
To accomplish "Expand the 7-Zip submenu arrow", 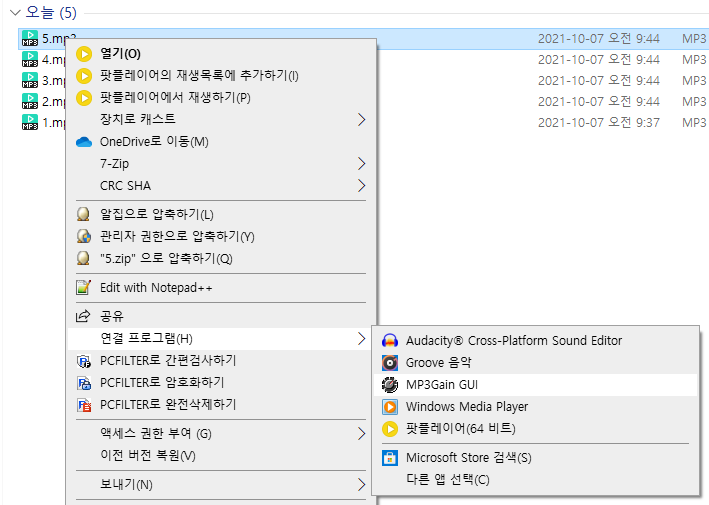I will pyautogui.click(x=361, y=163).
